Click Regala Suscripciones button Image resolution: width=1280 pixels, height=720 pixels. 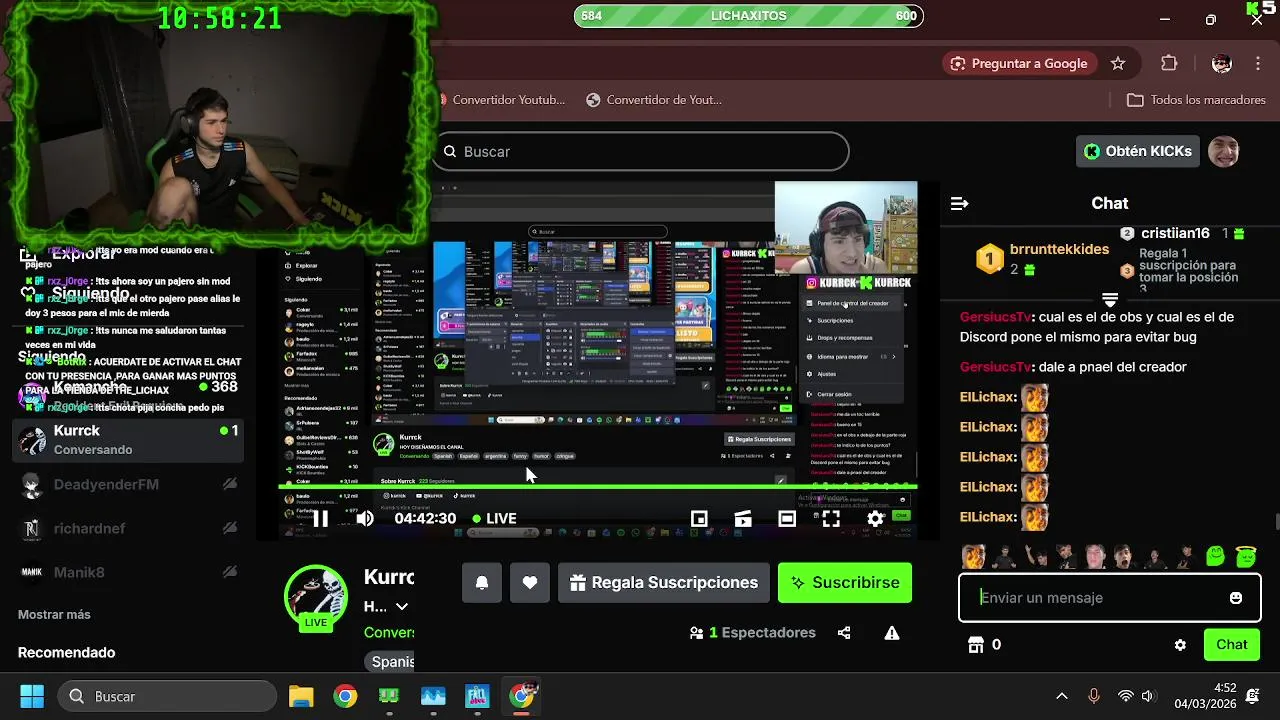click(x=664, y=583)
